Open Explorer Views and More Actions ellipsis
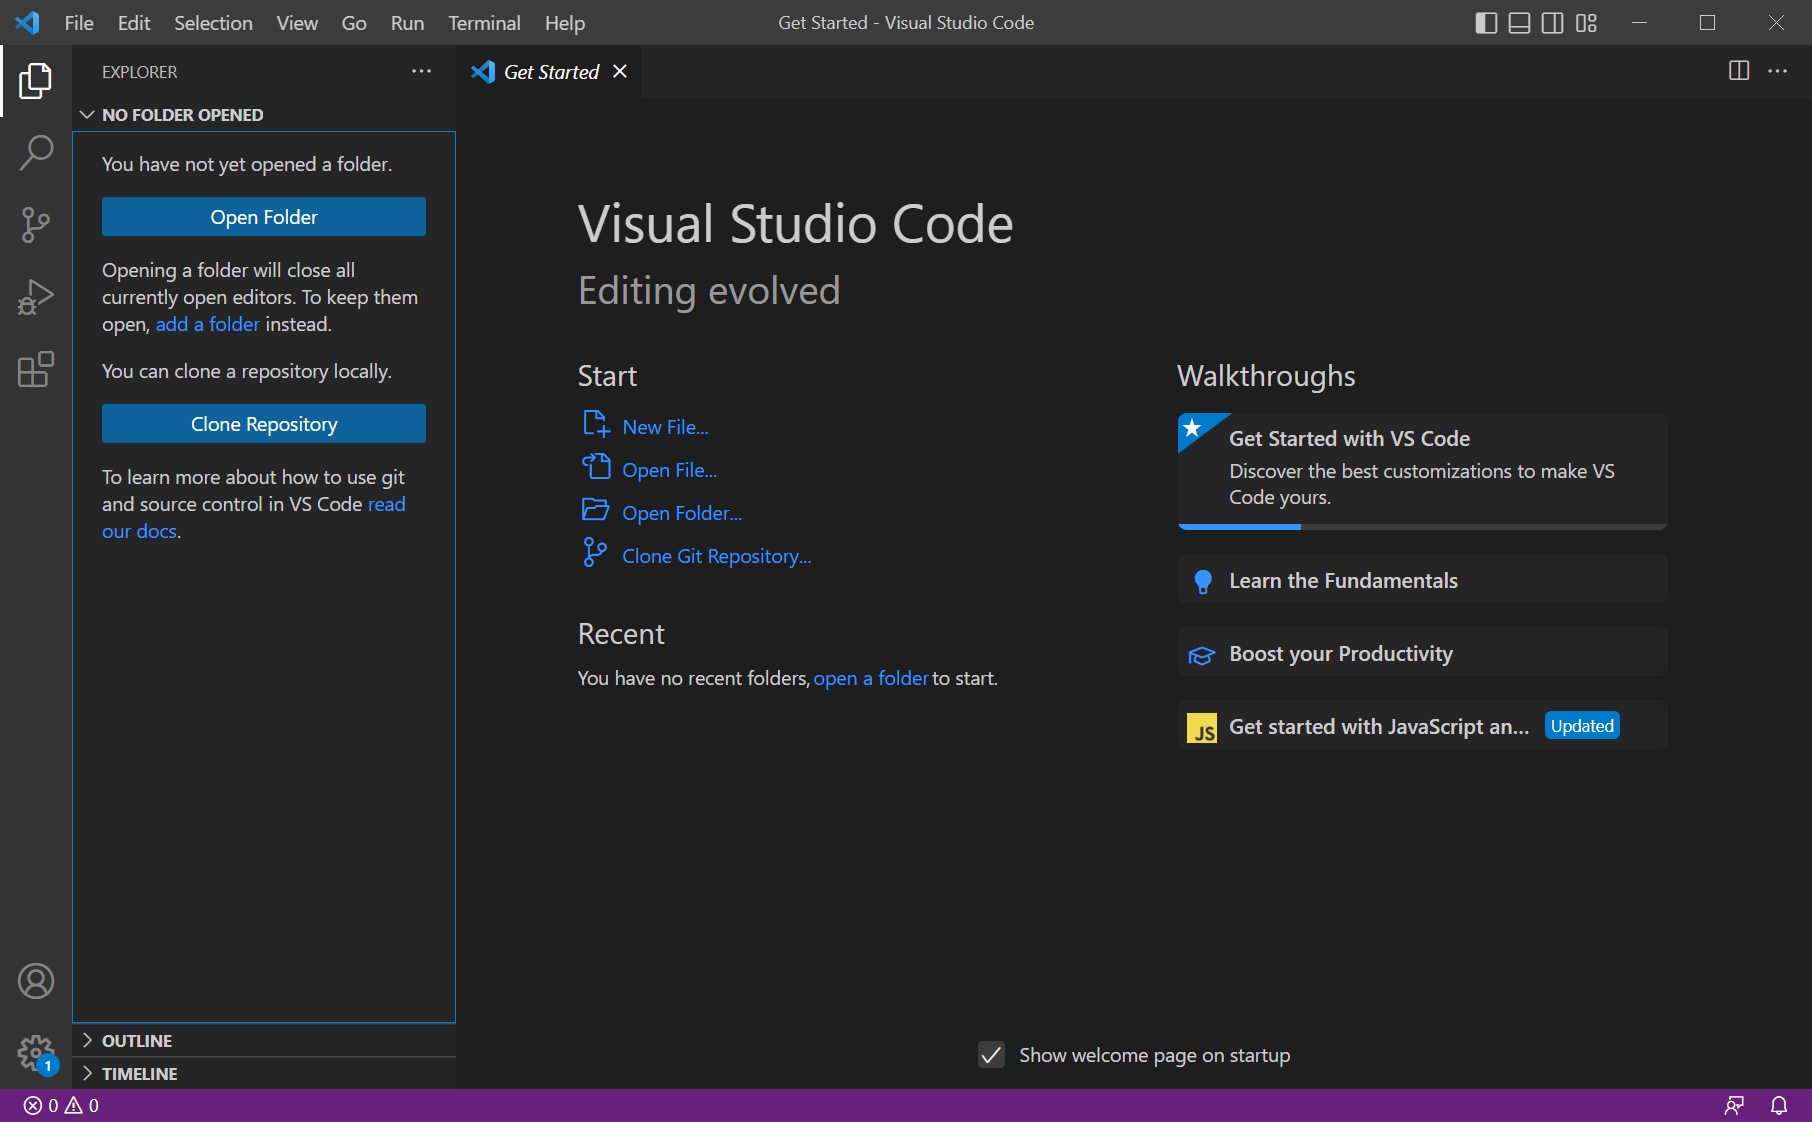 [421, 71]
